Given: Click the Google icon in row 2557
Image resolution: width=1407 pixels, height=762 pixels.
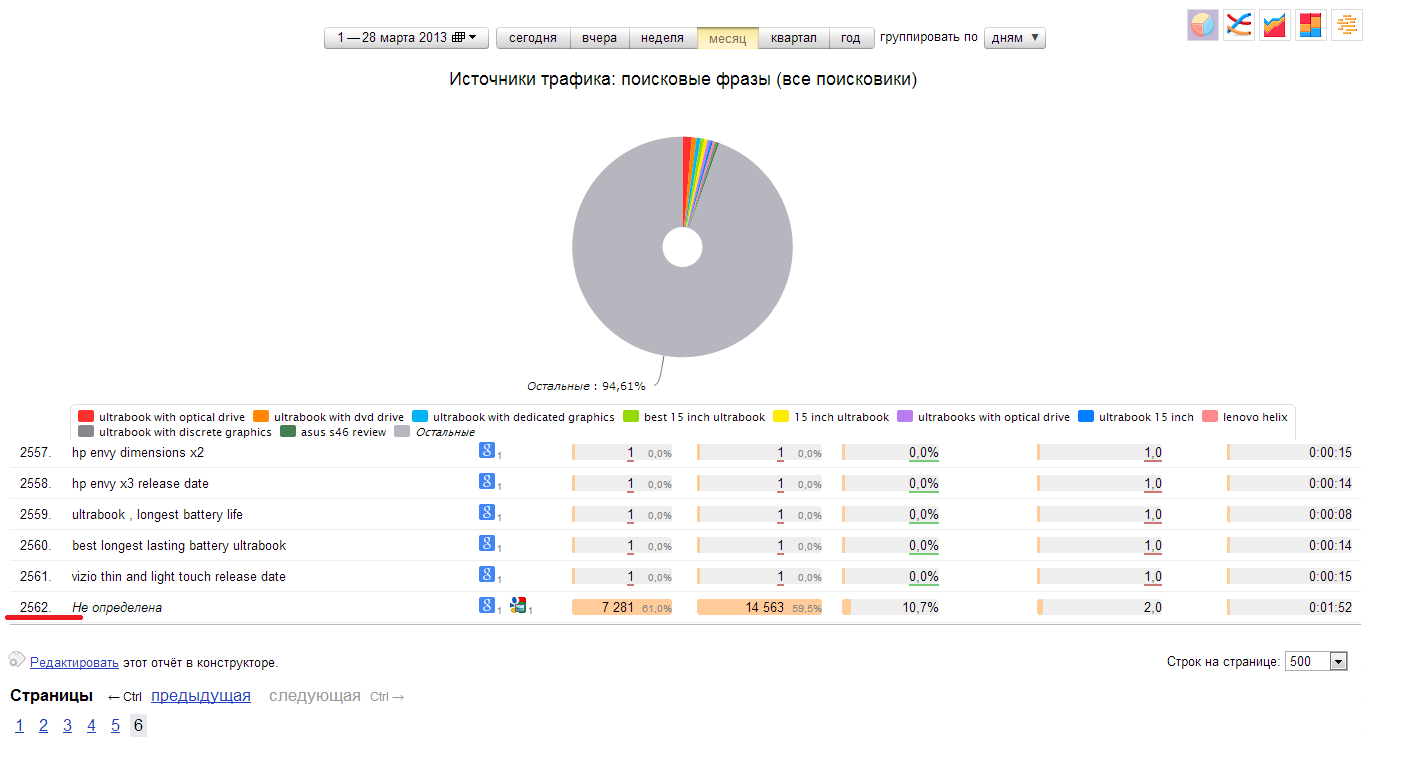Looking at the screenshot, I should (x=487, y=451).
